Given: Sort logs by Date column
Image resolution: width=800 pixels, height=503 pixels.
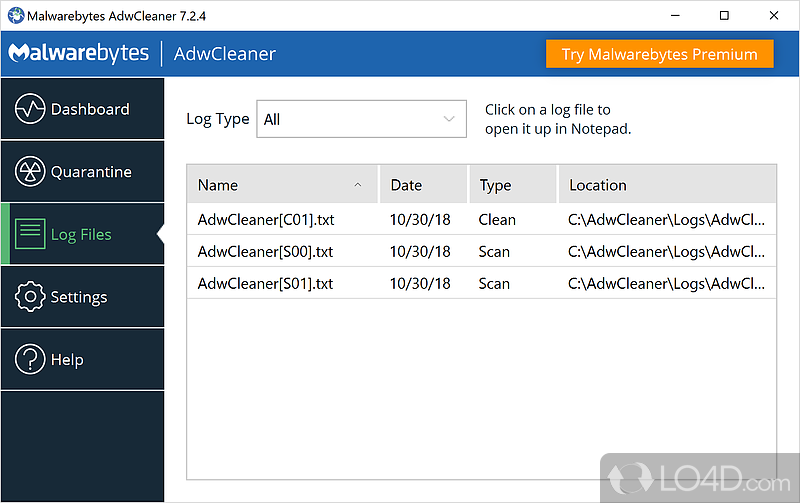Looking at the screenshot, I should (406, 185).
